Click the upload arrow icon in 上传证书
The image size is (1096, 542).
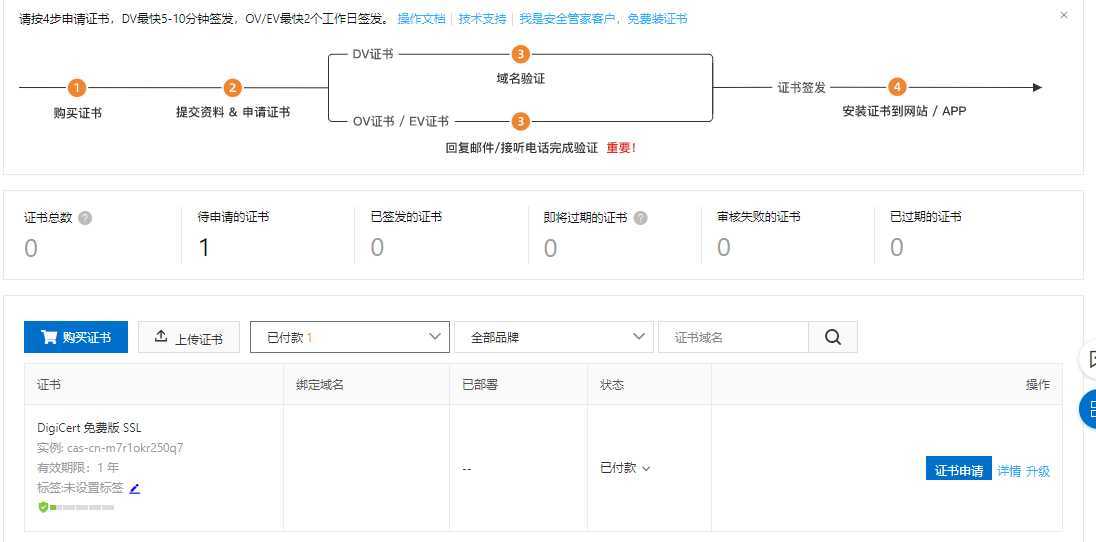pyautogui.click(x=161, y=336)
